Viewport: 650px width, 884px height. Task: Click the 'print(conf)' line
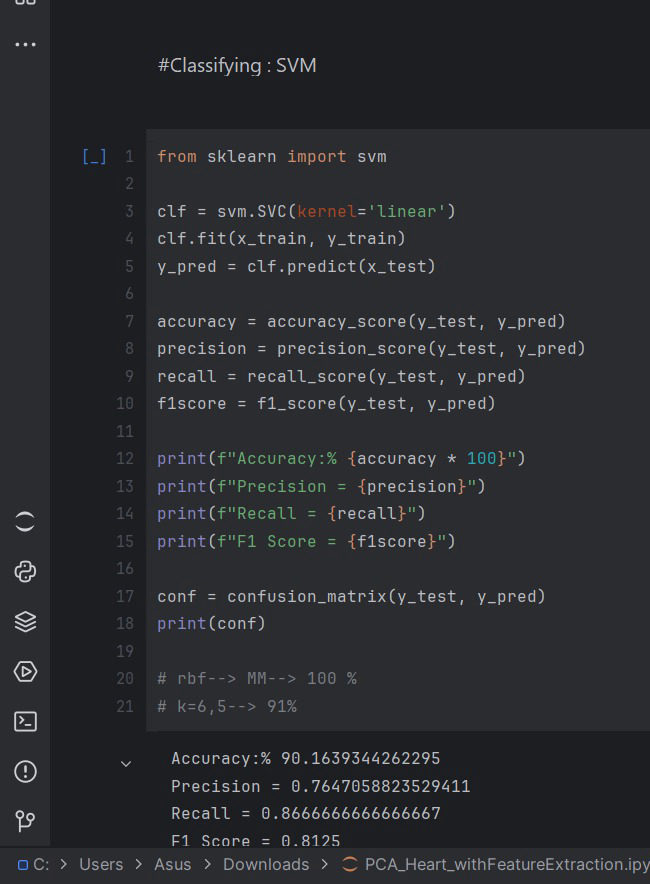(211, 624)
